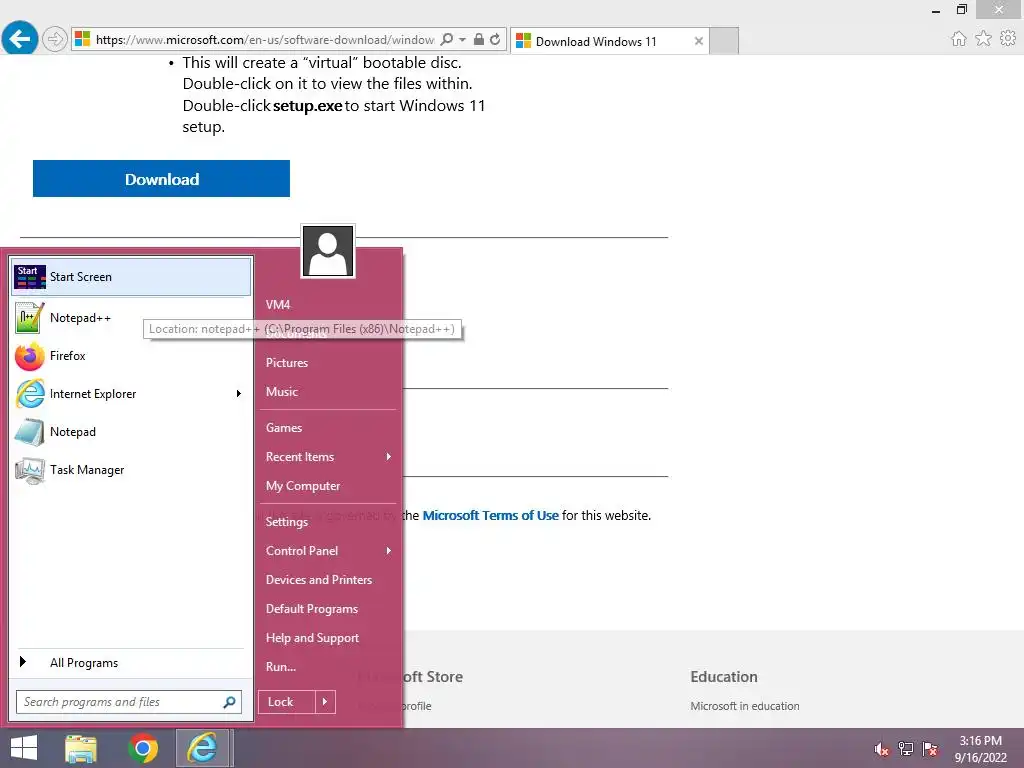1024x768 pixels.
Task: Click the address bar URL field
Action: point(264,40)
